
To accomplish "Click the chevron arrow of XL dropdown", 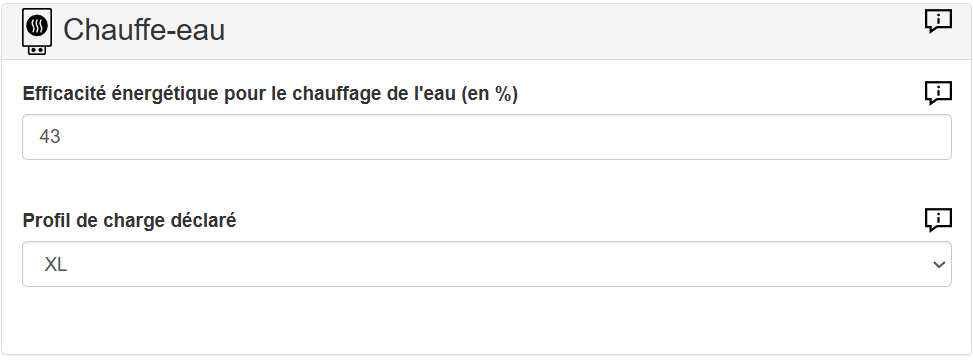I will click(938, 265).
